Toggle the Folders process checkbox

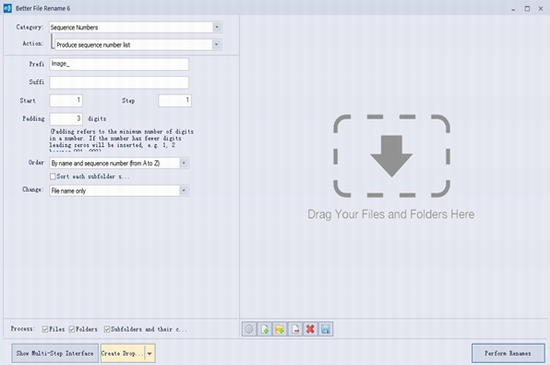coord(72,329)
